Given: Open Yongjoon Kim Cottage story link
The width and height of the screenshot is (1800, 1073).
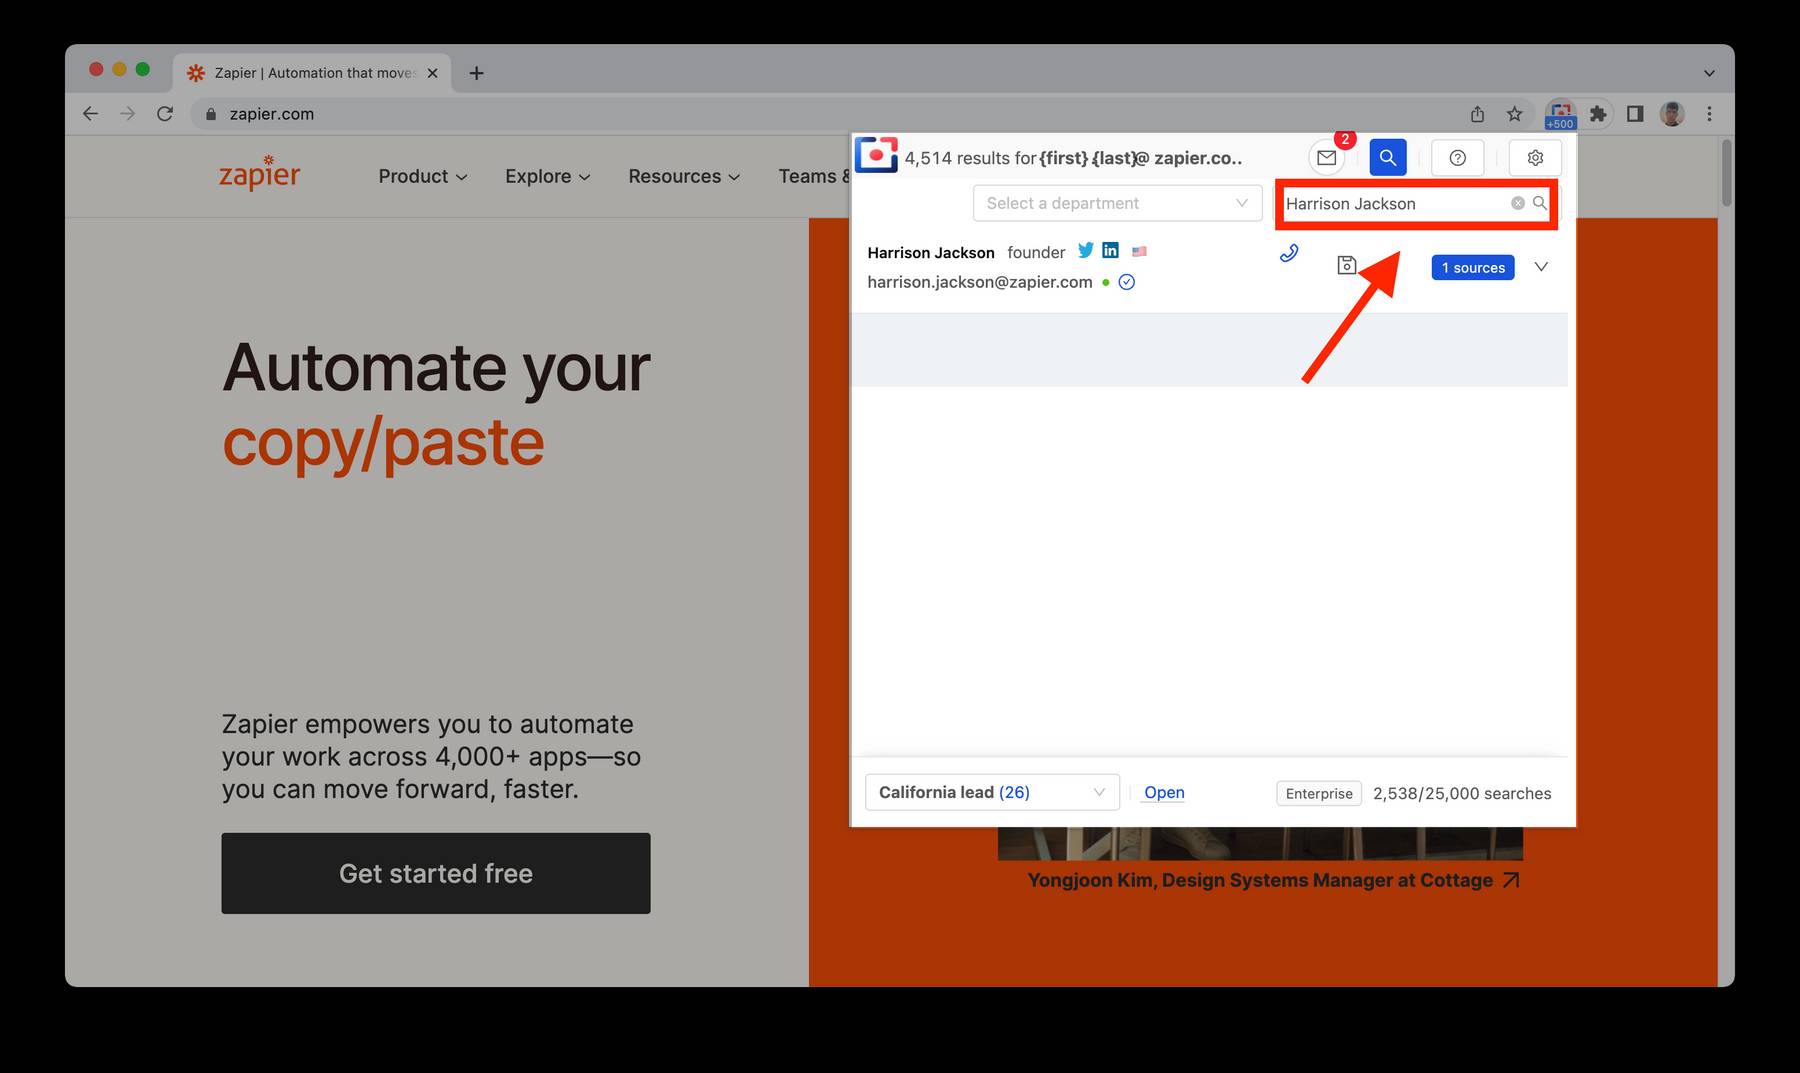Looking at the screenshot, I should tap(1274, 880).
